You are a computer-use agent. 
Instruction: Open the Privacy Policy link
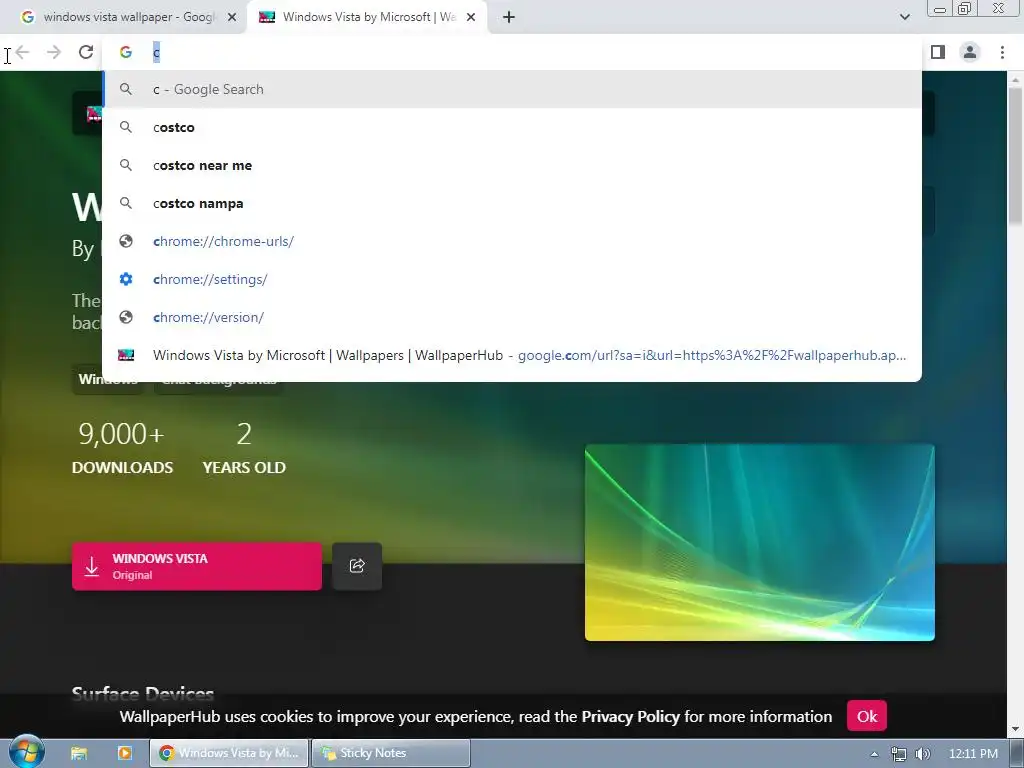coord(630,716)
